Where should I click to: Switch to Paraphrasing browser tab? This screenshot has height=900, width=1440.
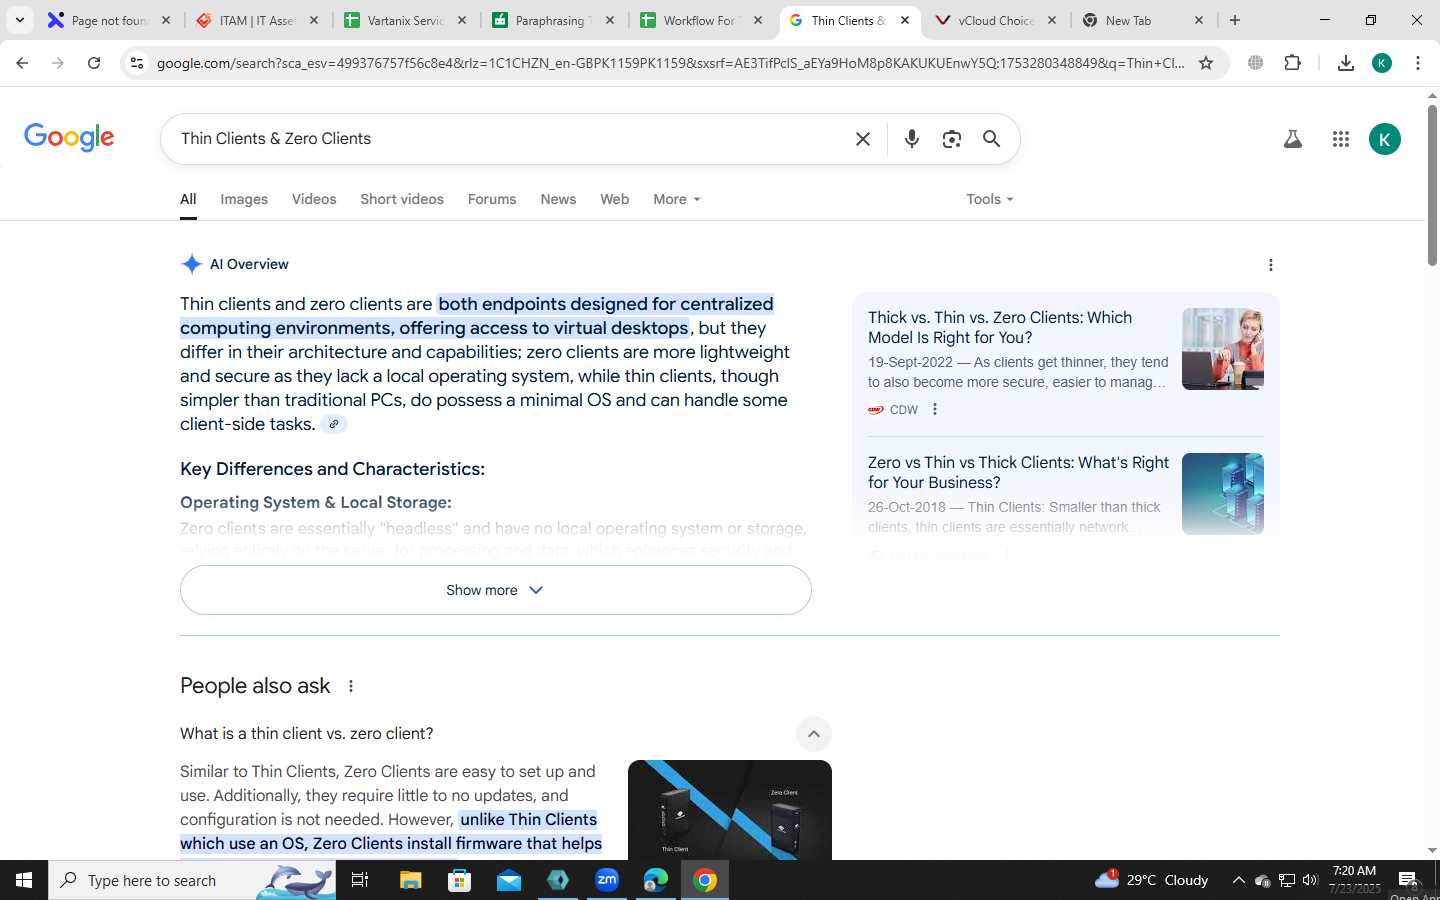(553, 20)
